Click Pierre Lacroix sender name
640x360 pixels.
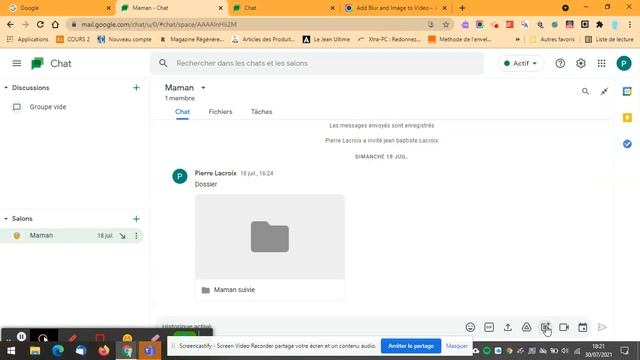point(216,173)
